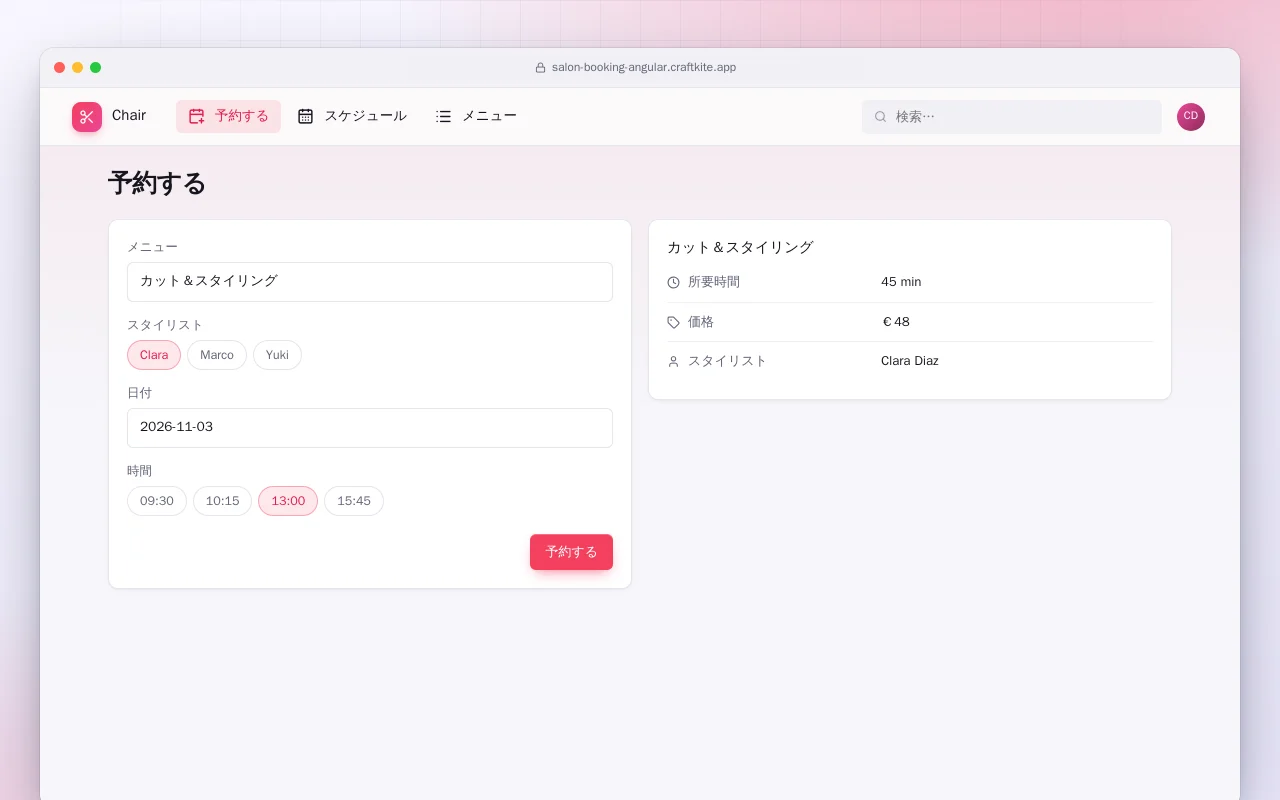
Task: Select stylist Yuki chip
Action: (277, 355)
